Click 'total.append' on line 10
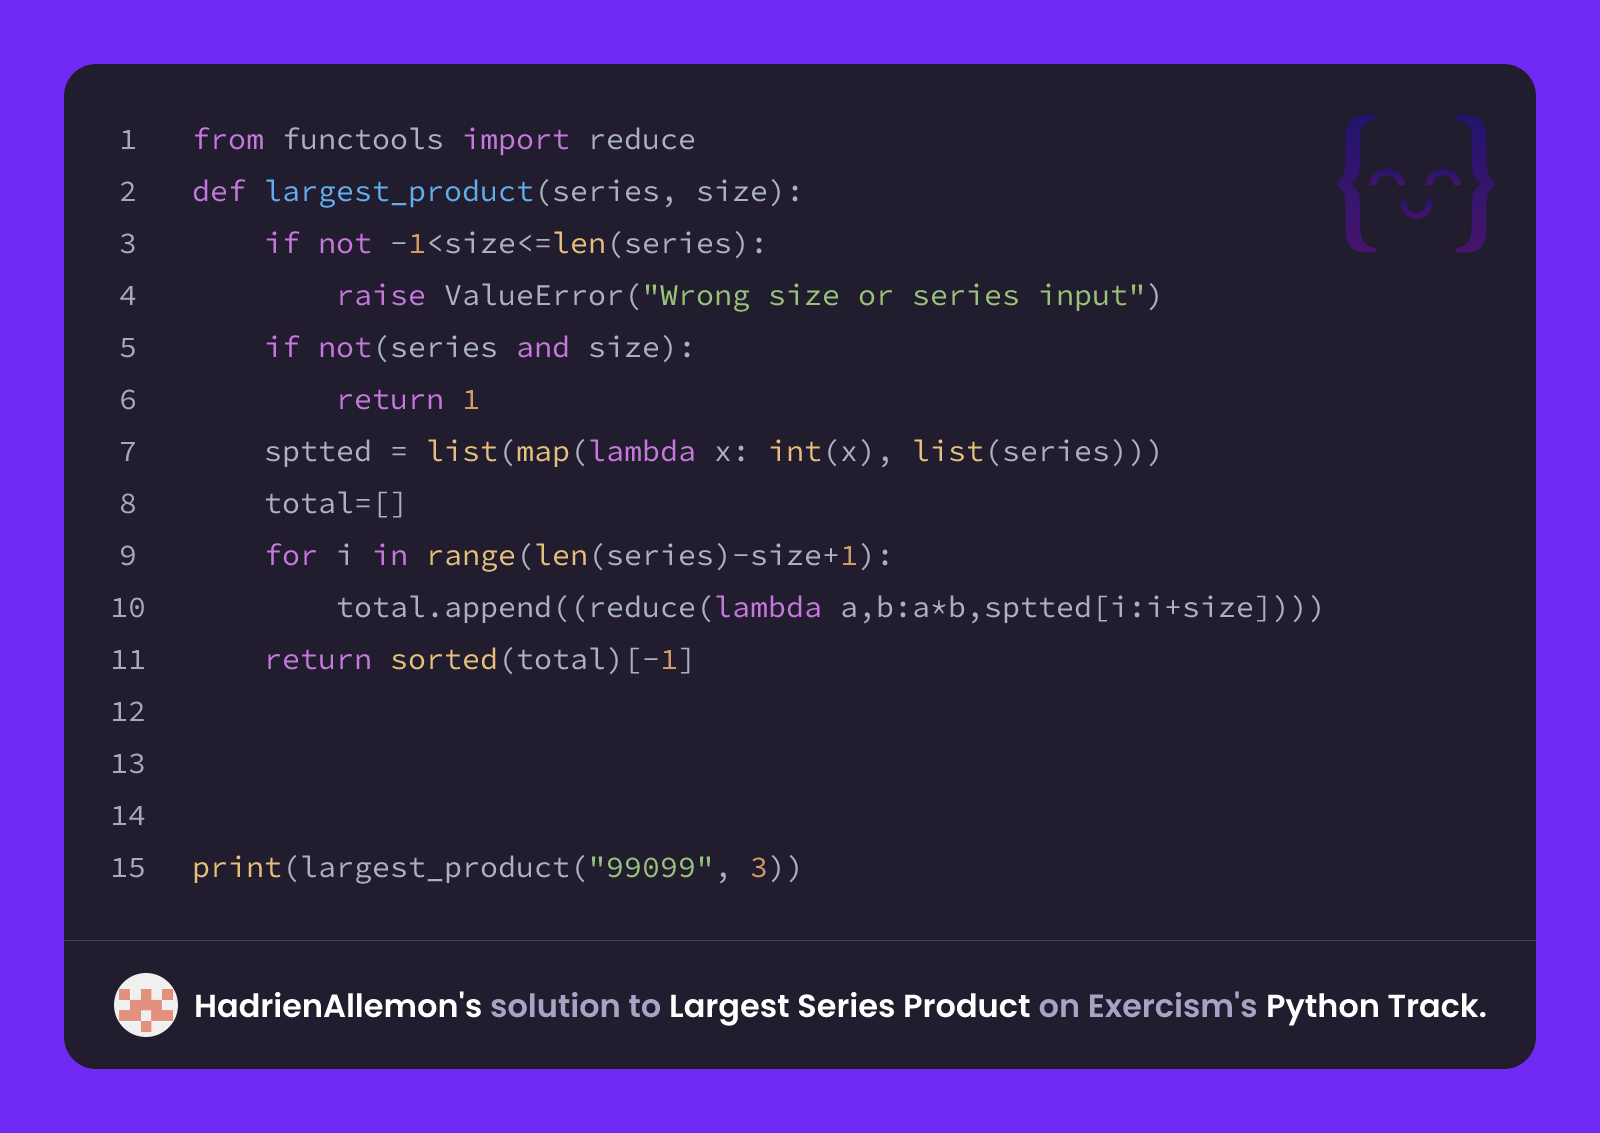1600x1133 pixels. (444, 608)
